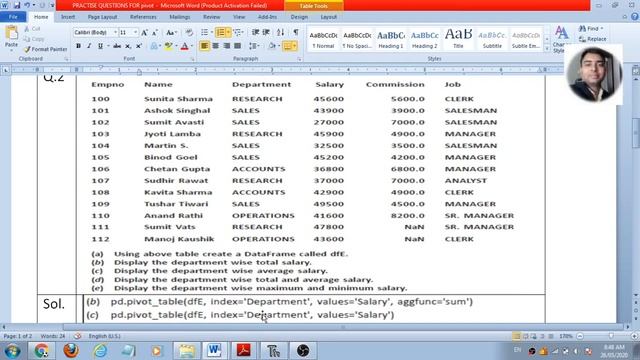
Task: Click the Increase Indent icon
Action: [266, 32]
